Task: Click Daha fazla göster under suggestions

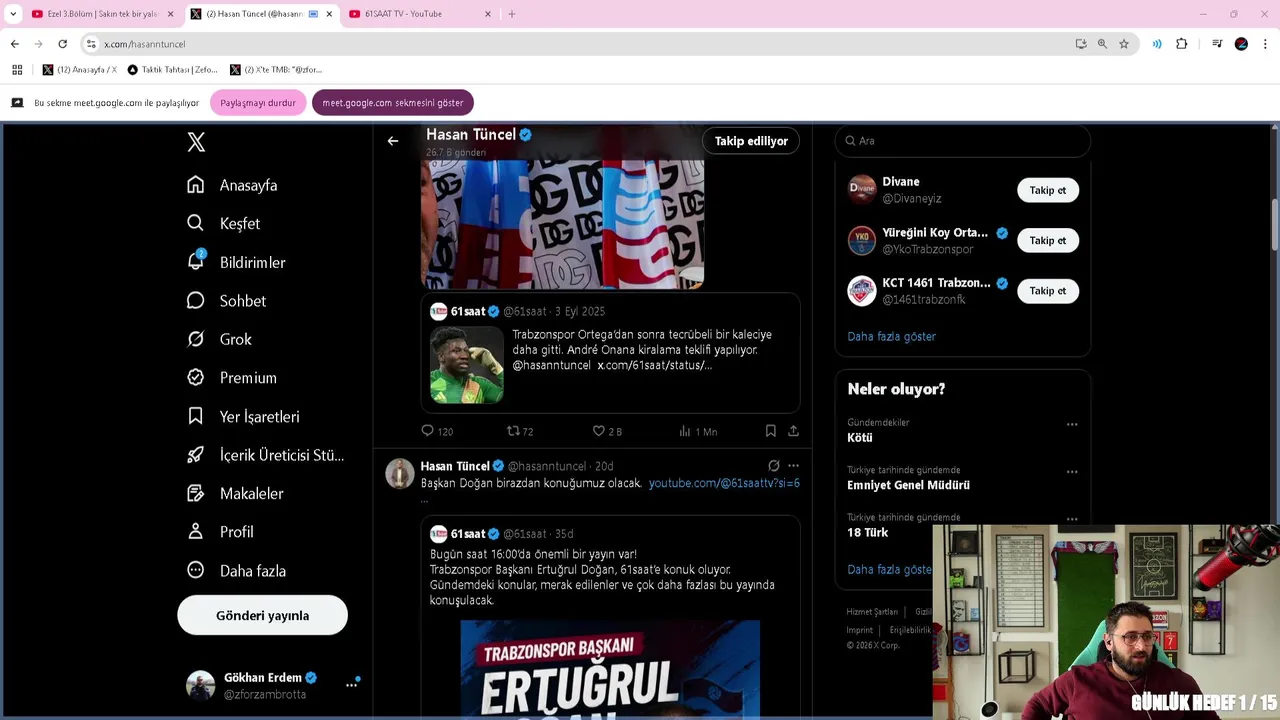Action: [891, 336]
